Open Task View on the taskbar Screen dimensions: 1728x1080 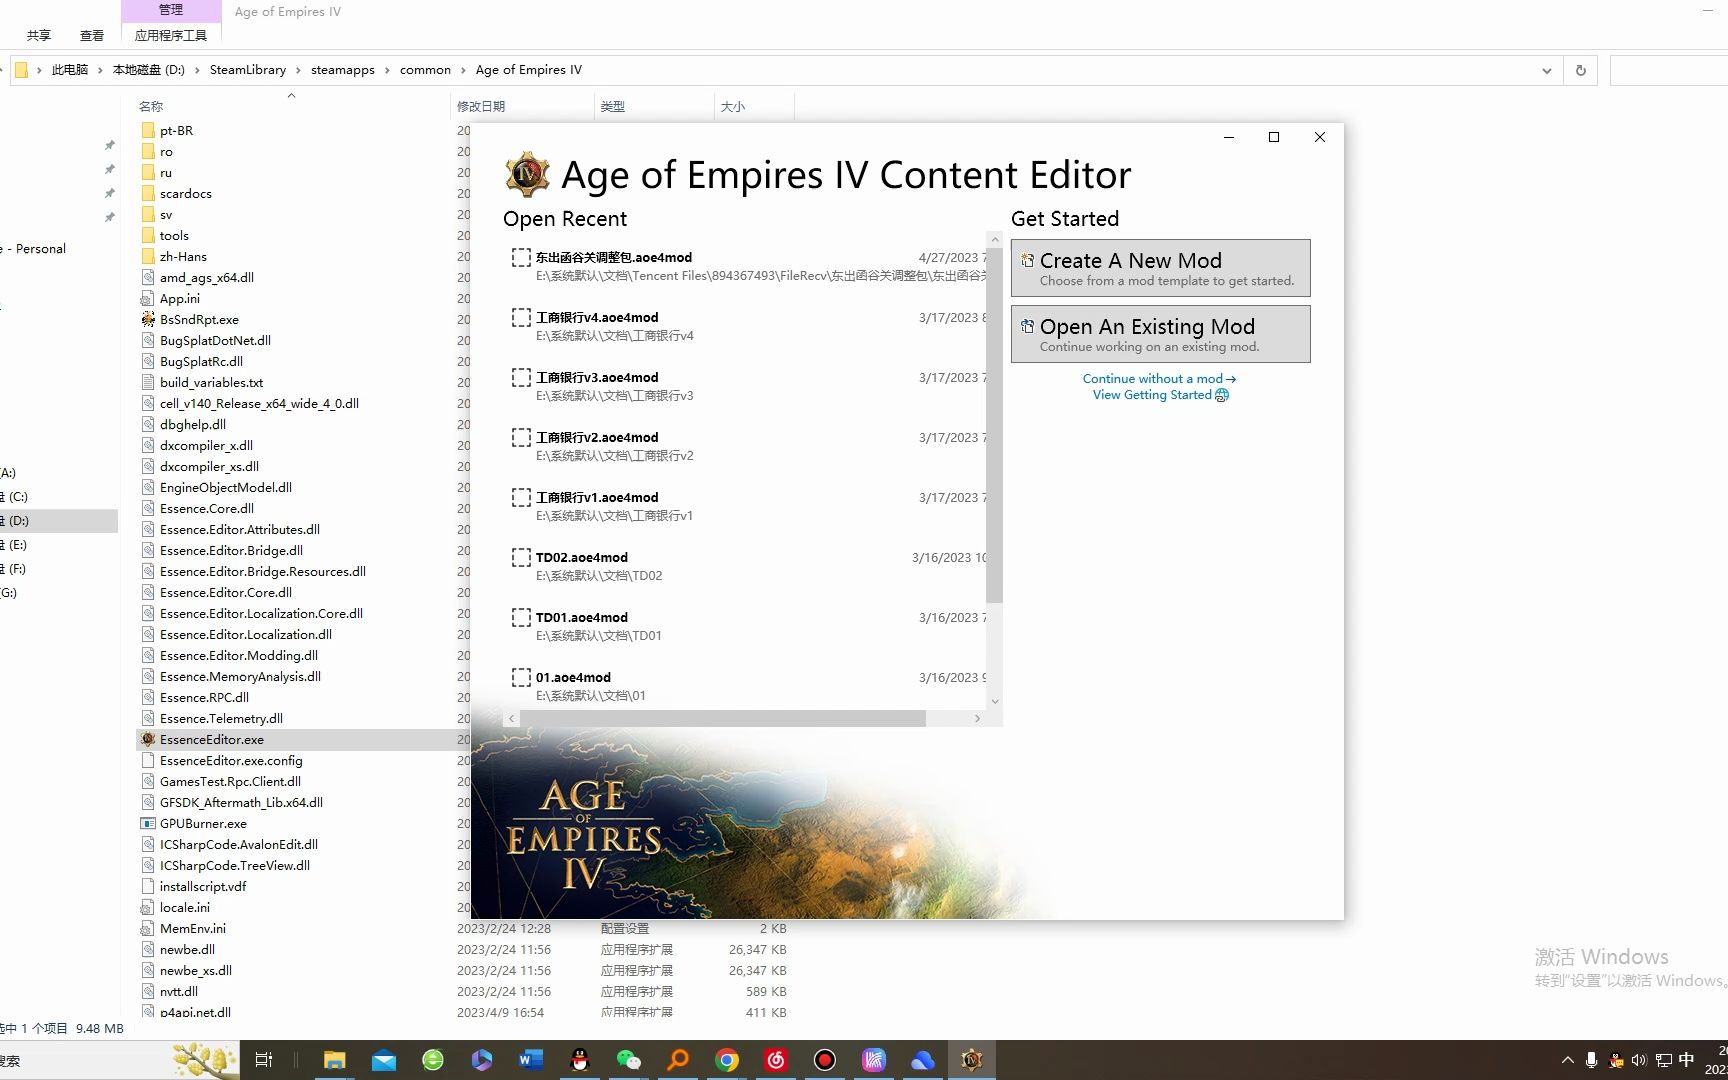[x=264, y=1060]
